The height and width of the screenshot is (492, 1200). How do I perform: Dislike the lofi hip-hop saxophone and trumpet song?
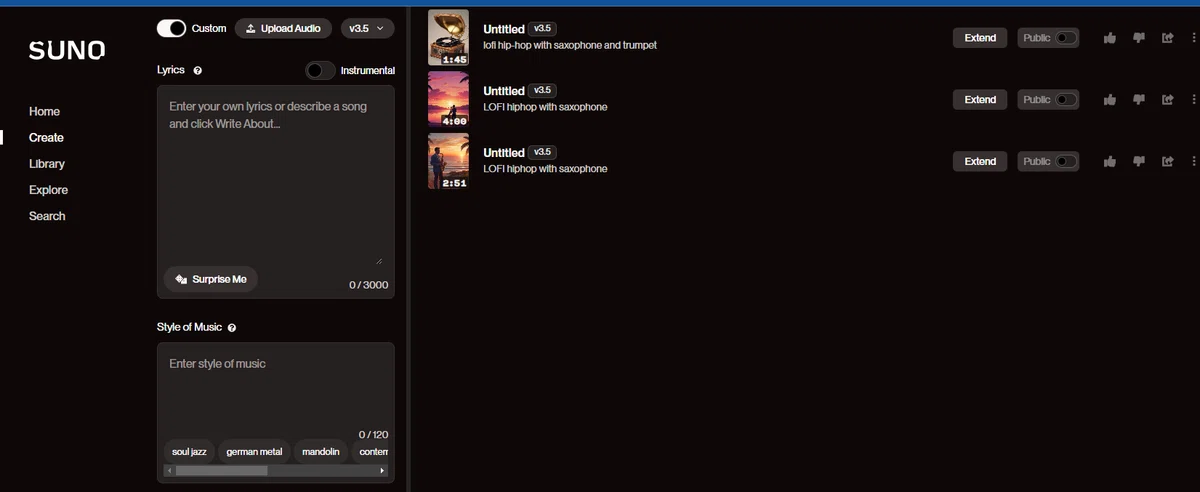[1139, 38]
